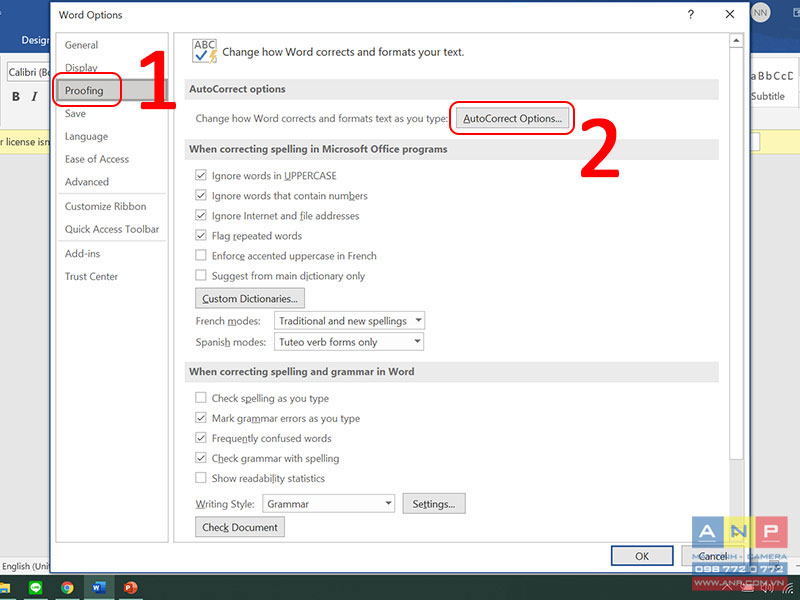Disable Flag repeated words
The width and height of the screenshot is (800, 600).
point(201,235)
